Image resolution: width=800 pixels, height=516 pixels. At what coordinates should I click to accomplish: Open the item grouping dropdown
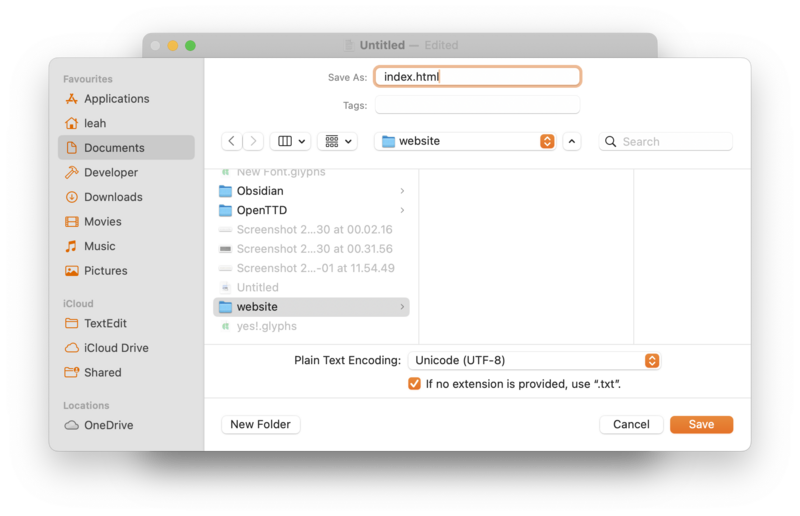339,142
